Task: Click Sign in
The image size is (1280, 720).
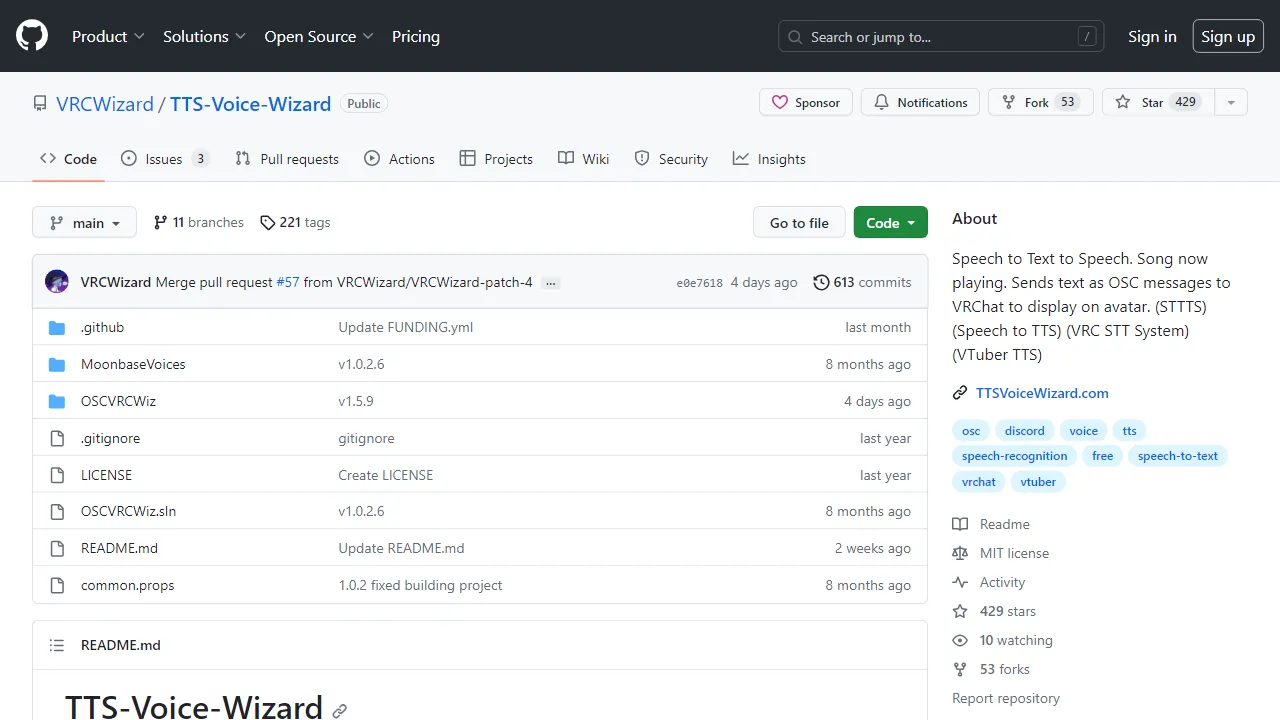Action: (1152, 36)
